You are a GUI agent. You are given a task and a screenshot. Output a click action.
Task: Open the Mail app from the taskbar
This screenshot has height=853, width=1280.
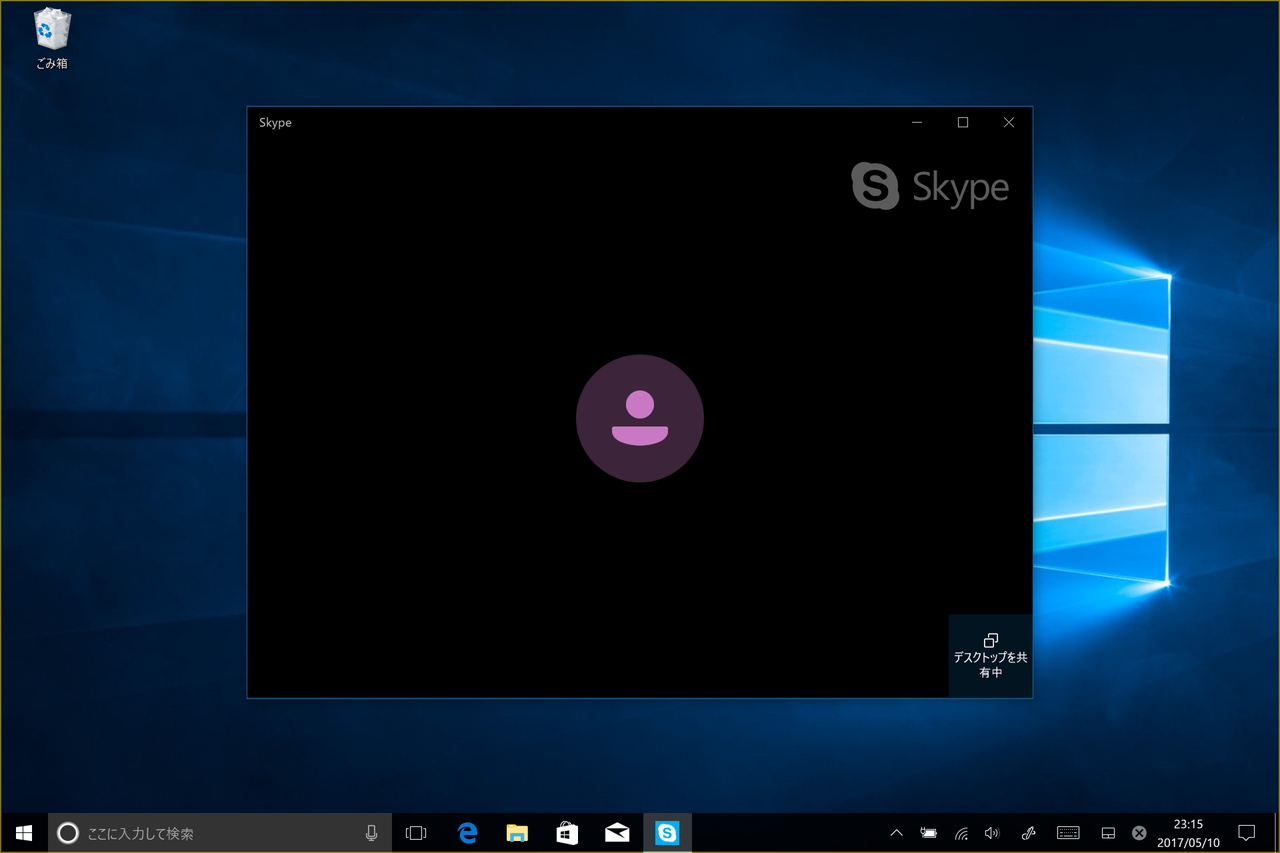617,832
